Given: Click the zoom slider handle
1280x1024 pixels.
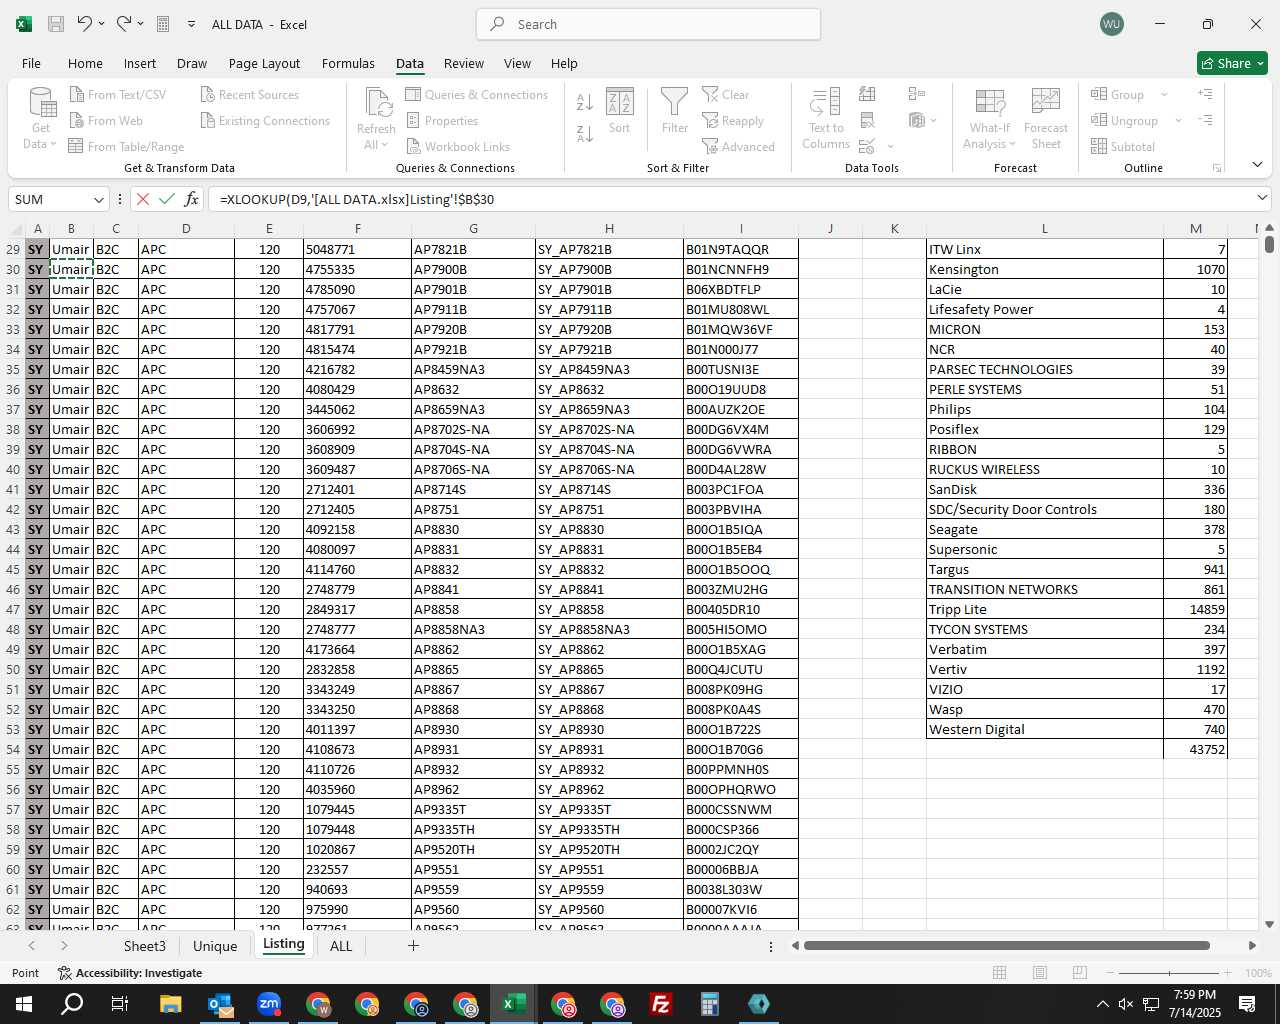Looking at the screenshot, I should click(x=1169, y=972).
